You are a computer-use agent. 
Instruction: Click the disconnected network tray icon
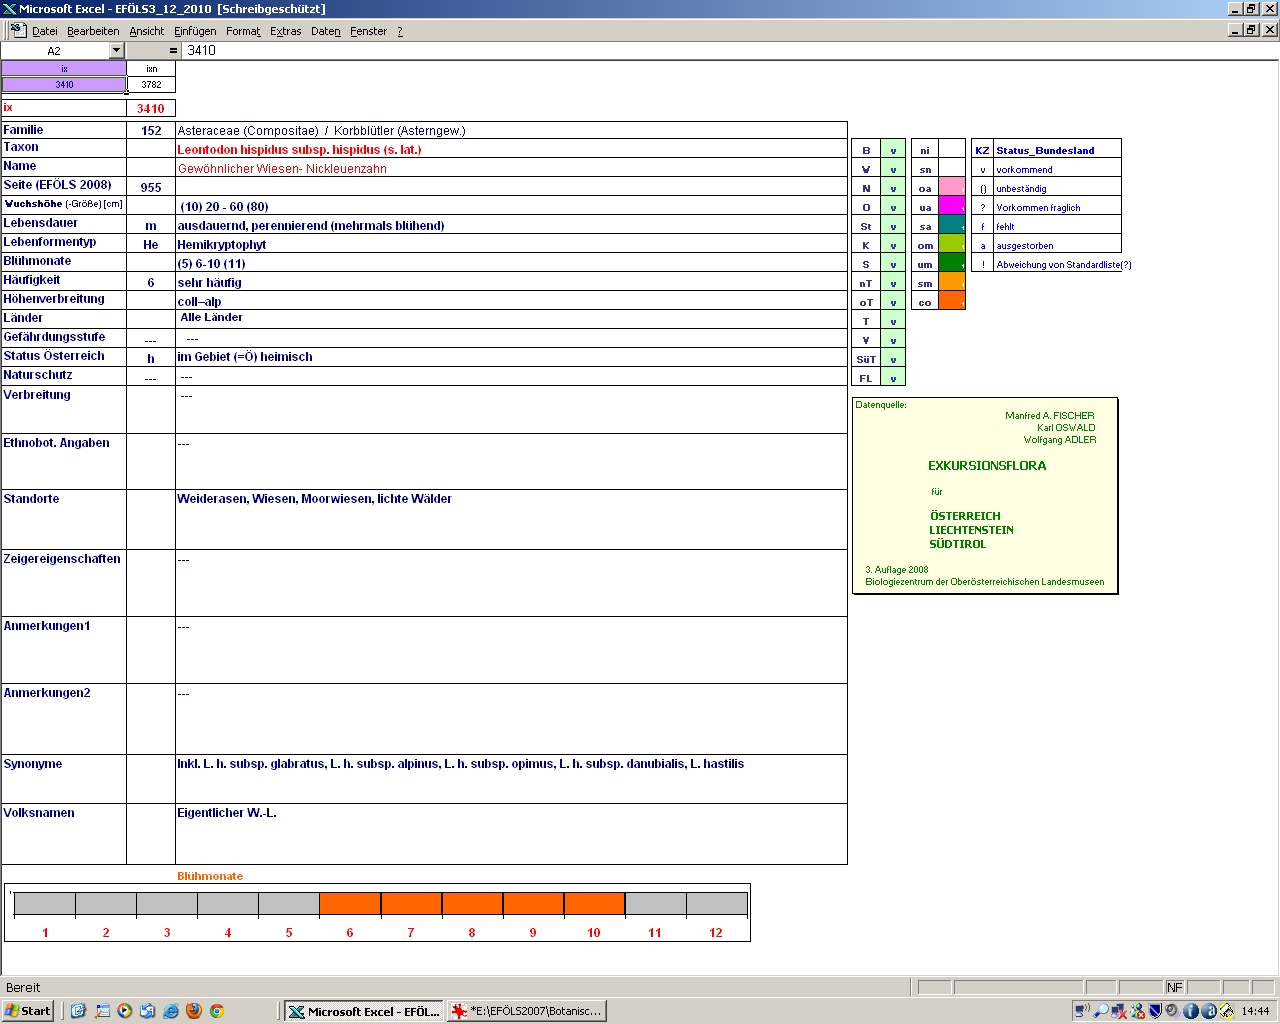pos(1119,1011)
